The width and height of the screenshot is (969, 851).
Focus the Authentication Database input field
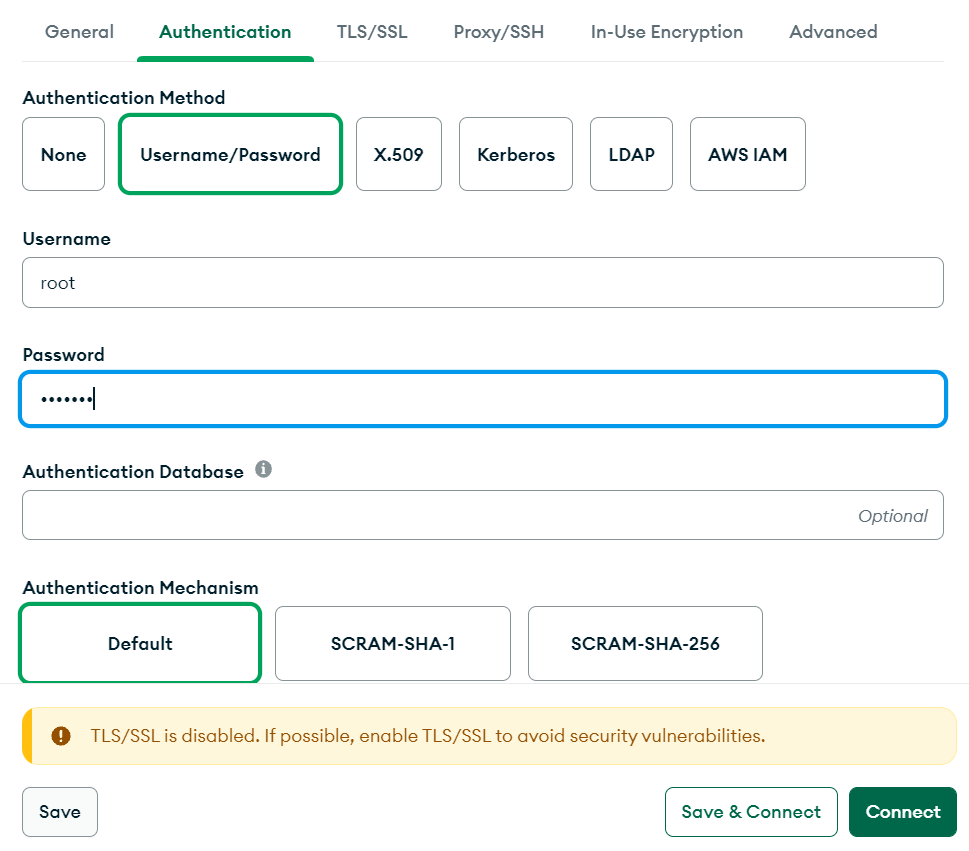coord(483,515)
